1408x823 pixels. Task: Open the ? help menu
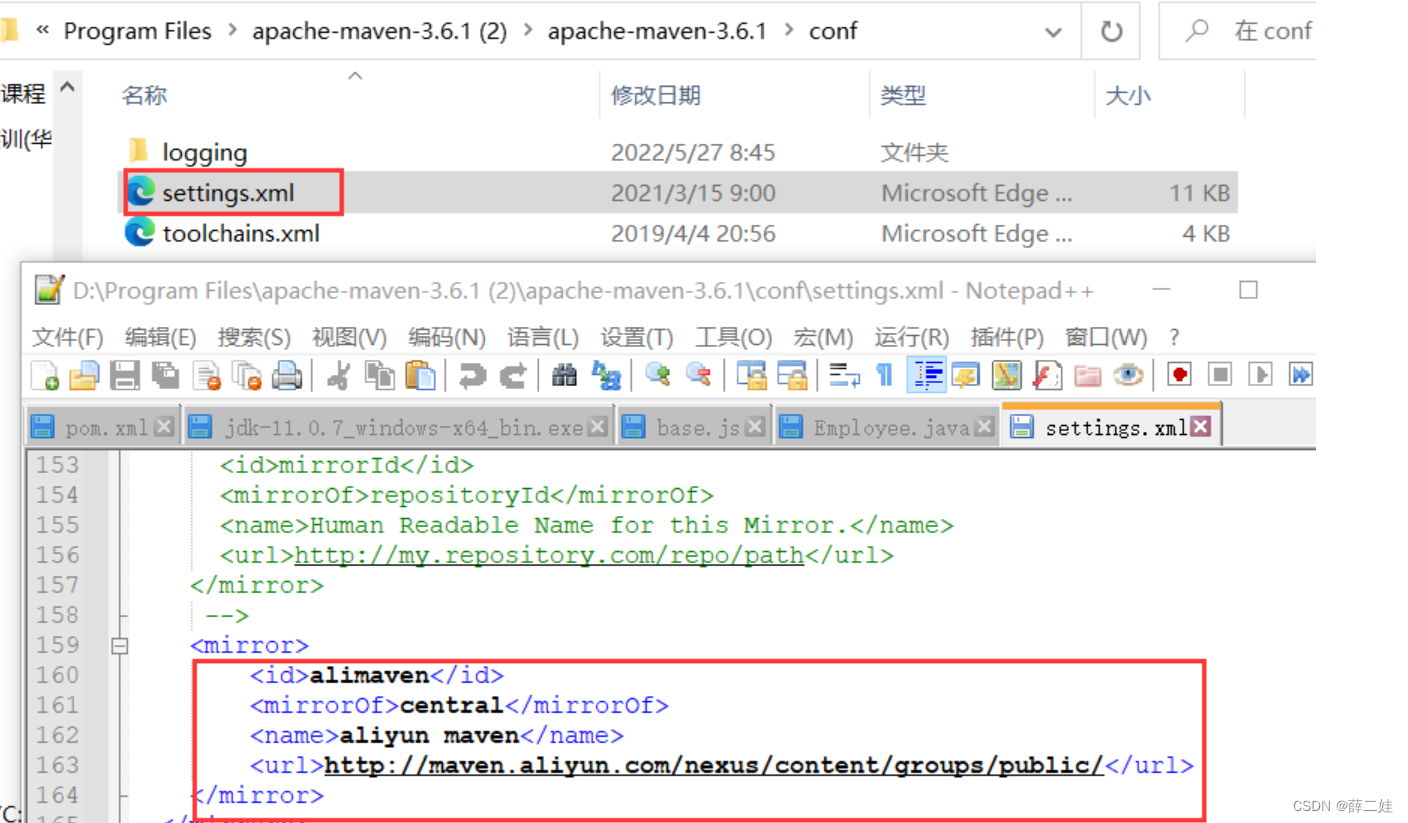click(x=1174, y=337)
